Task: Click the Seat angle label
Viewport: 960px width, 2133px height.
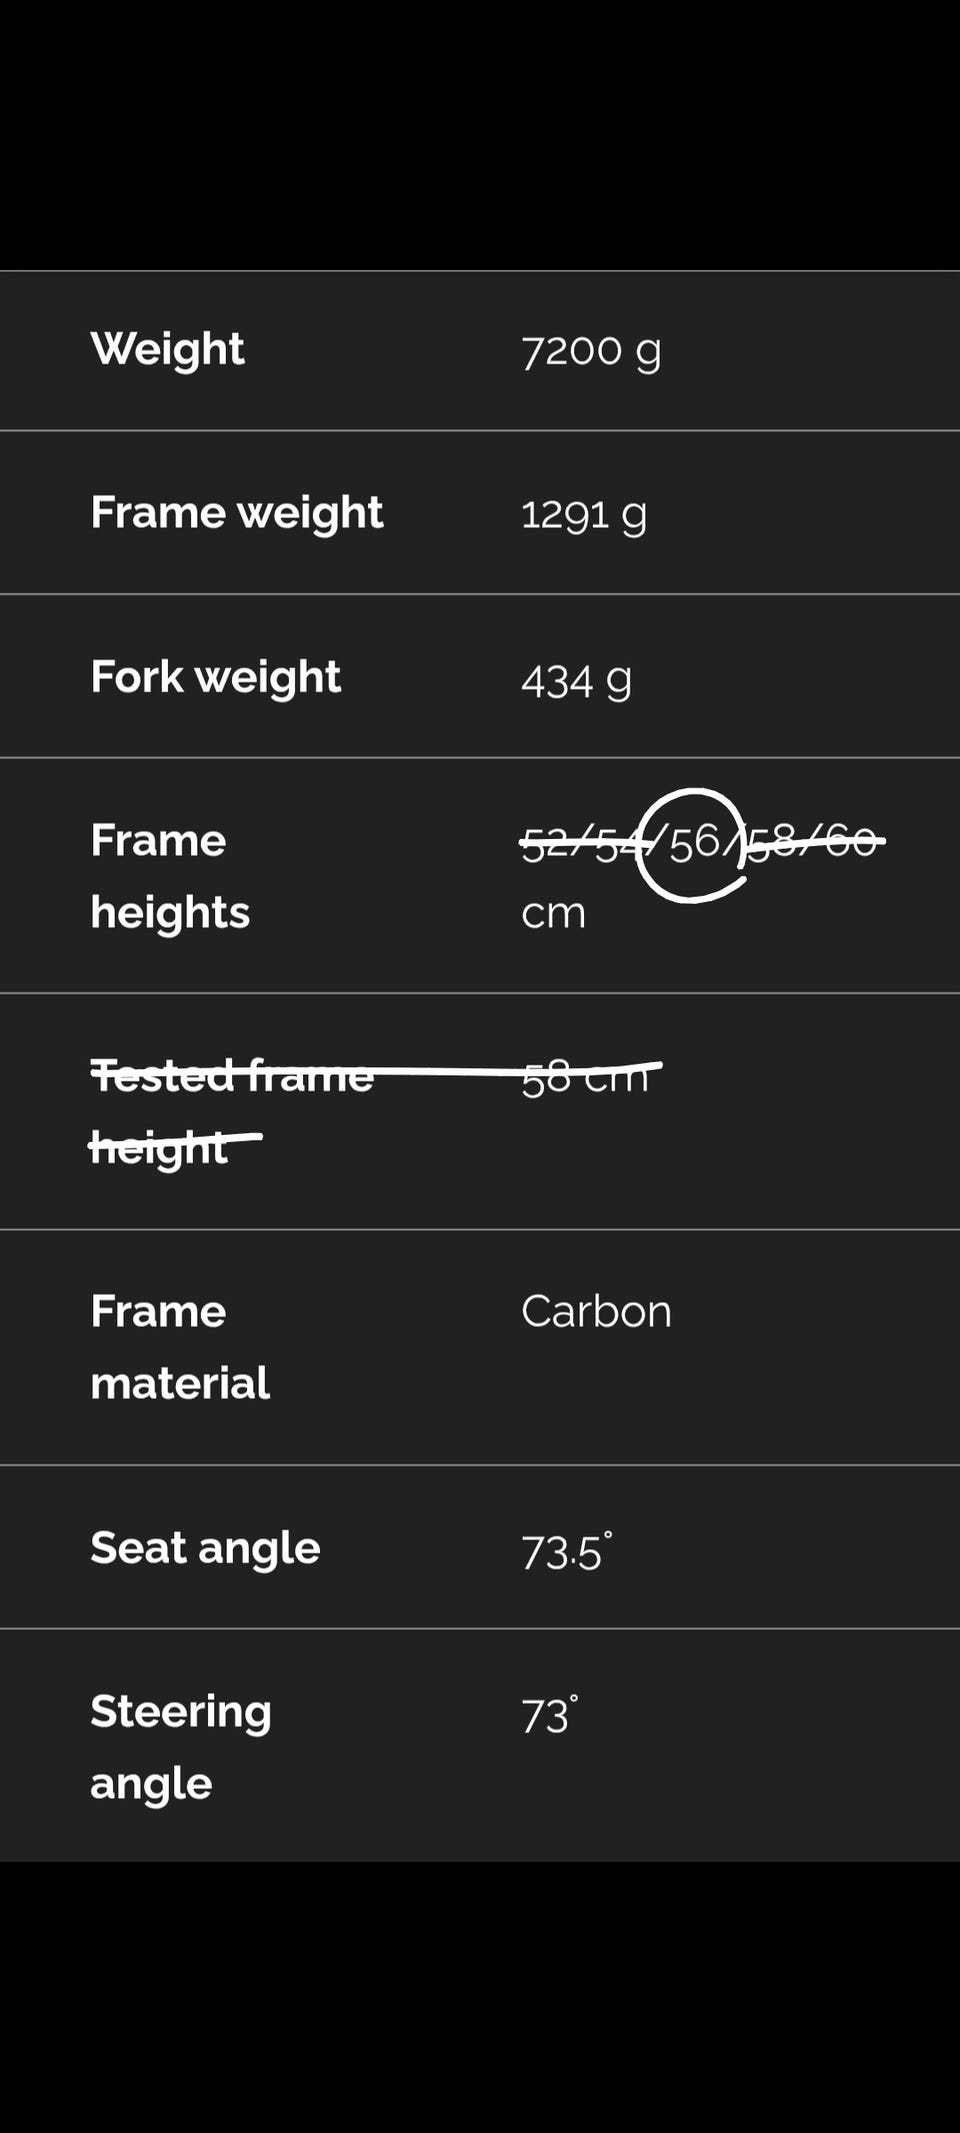Action: [x=205, y=1548]
